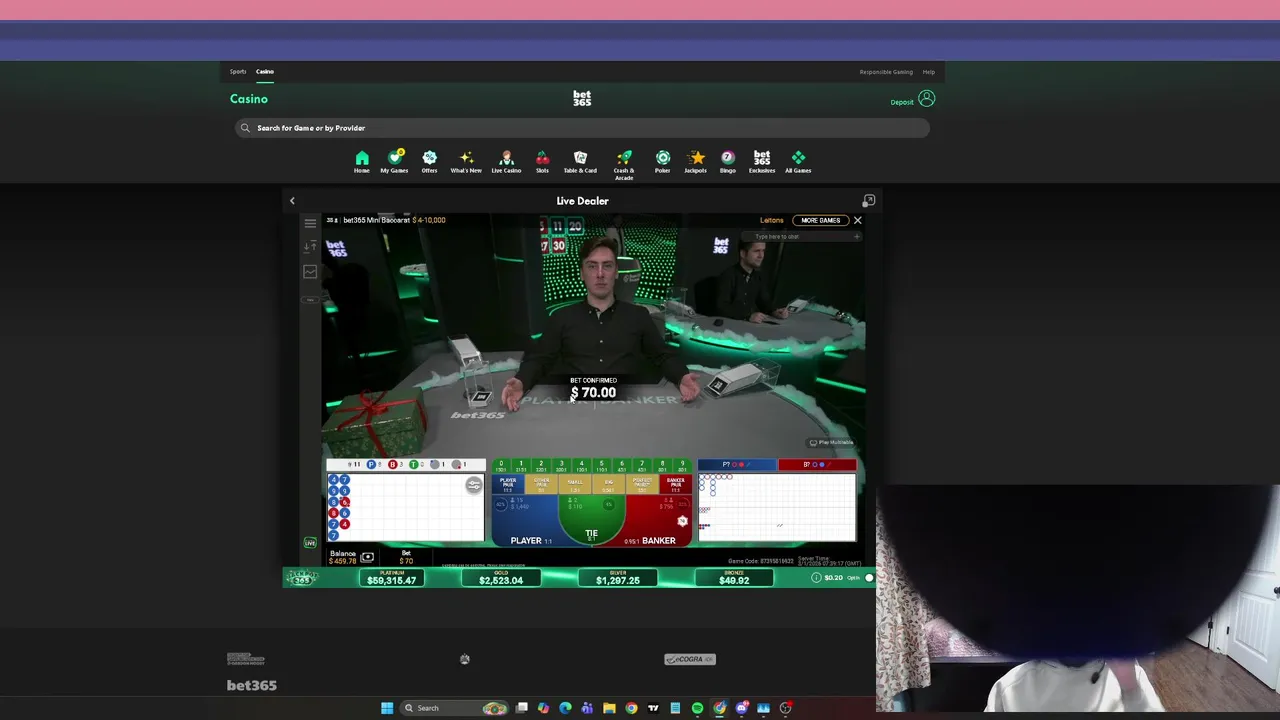Click the Deposit link
This screenshot has height=720, width=1280.
pos(902,102)
